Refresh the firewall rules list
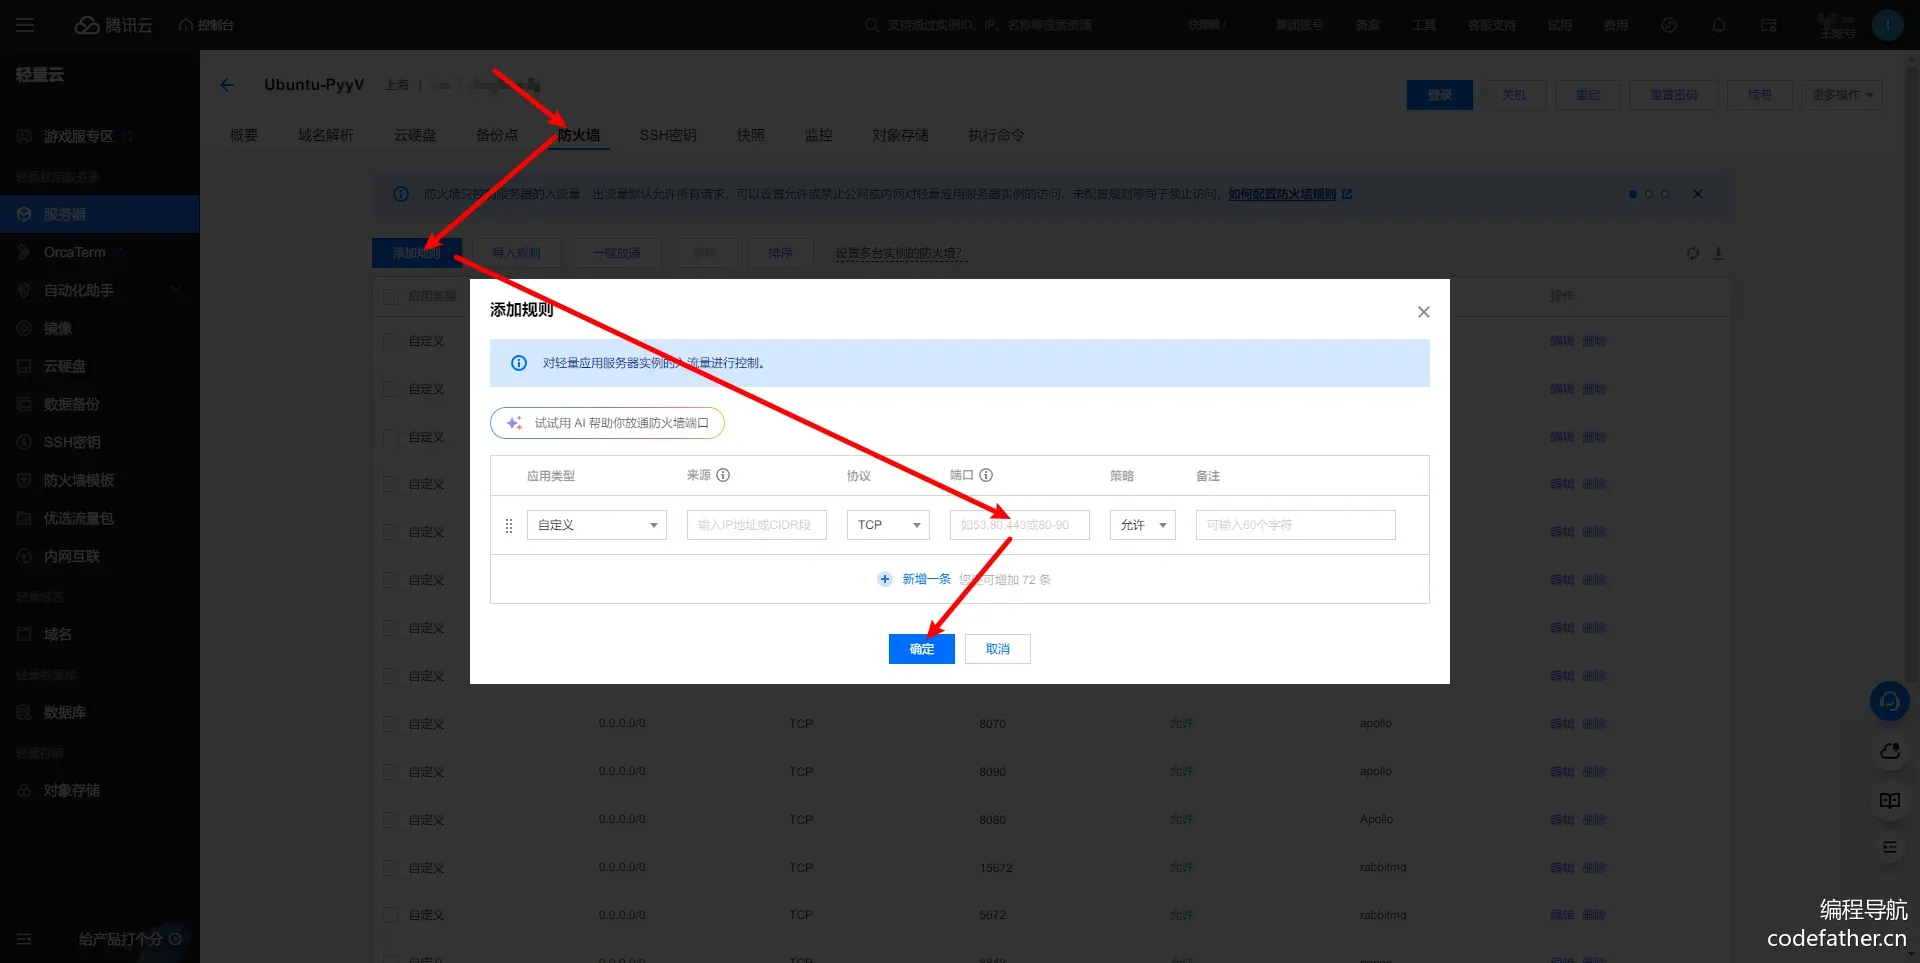The height and width of the screenshot is (963, 1920). click(x=1692, y=253)
